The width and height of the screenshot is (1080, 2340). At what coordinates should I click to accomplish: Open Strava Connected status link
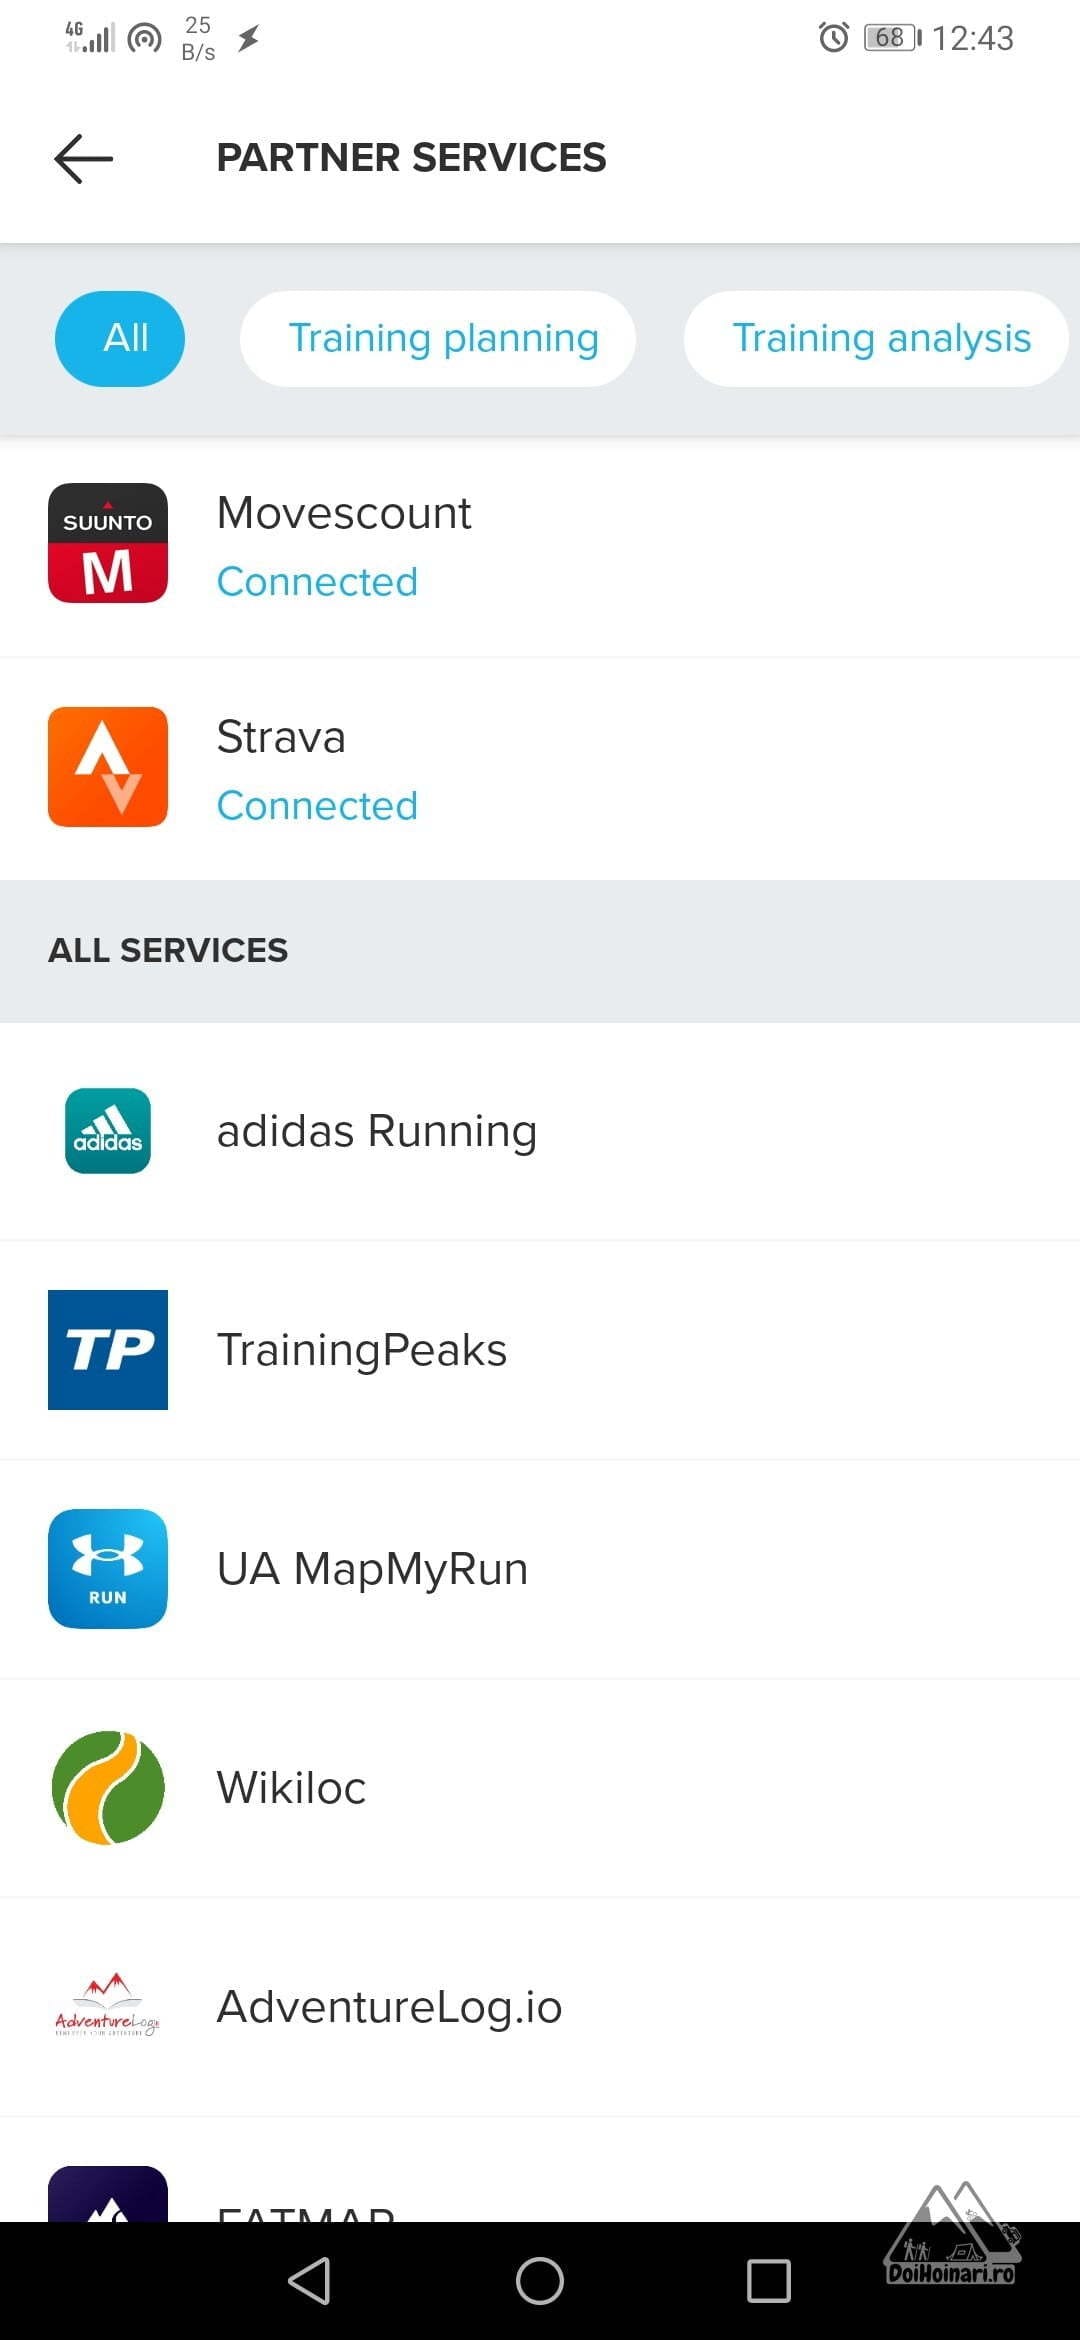point(317,806)
